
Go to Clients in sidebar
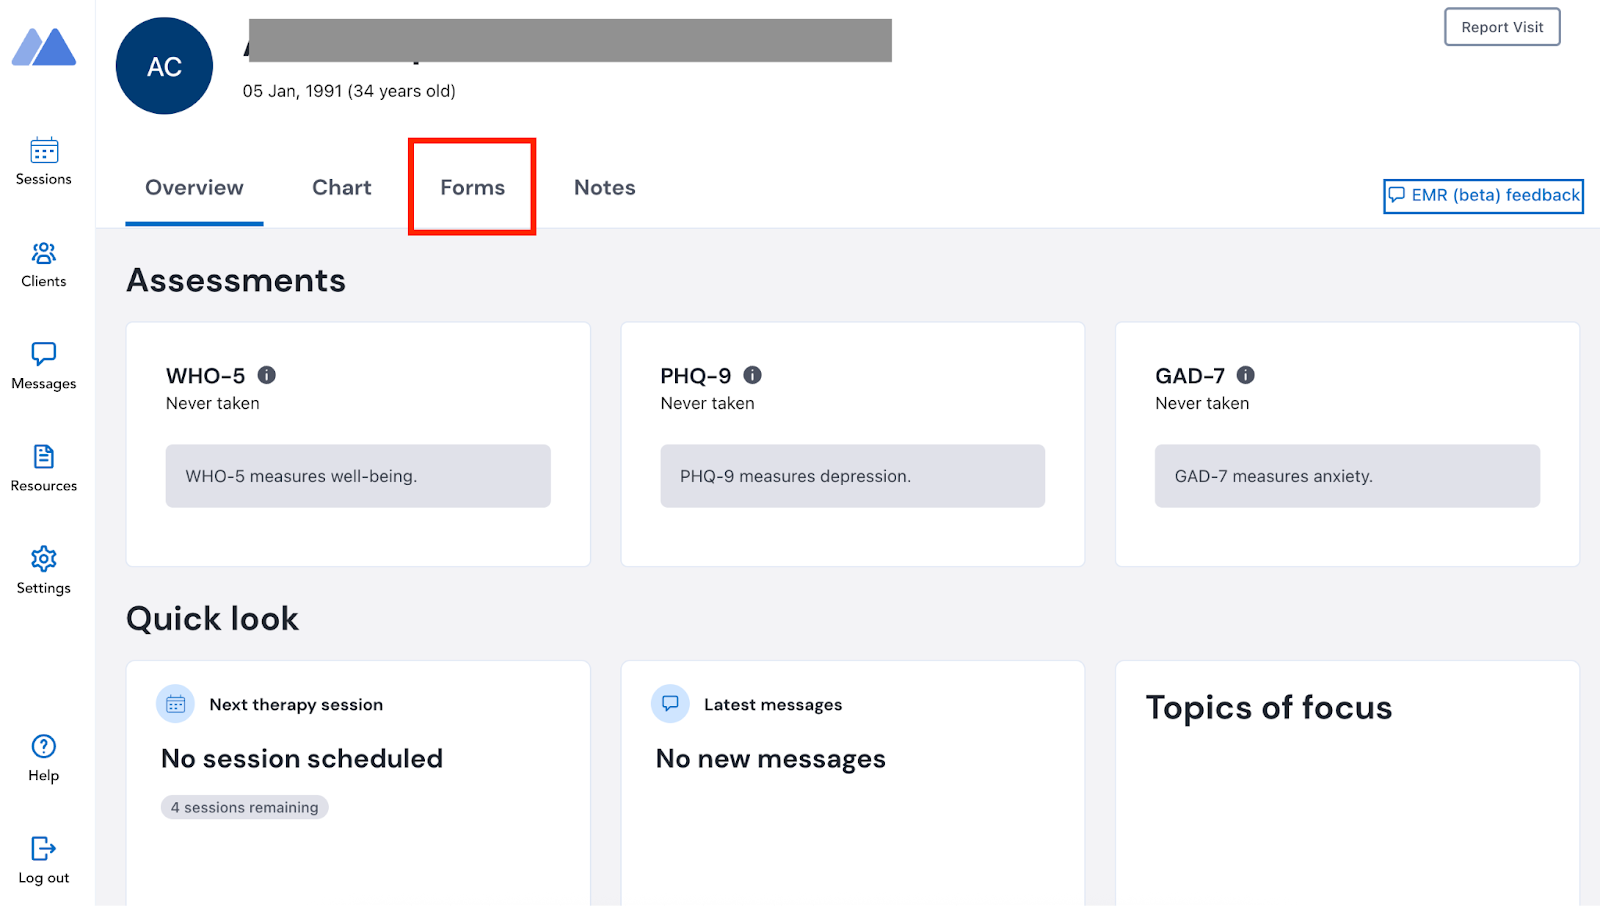coord(44,254)
